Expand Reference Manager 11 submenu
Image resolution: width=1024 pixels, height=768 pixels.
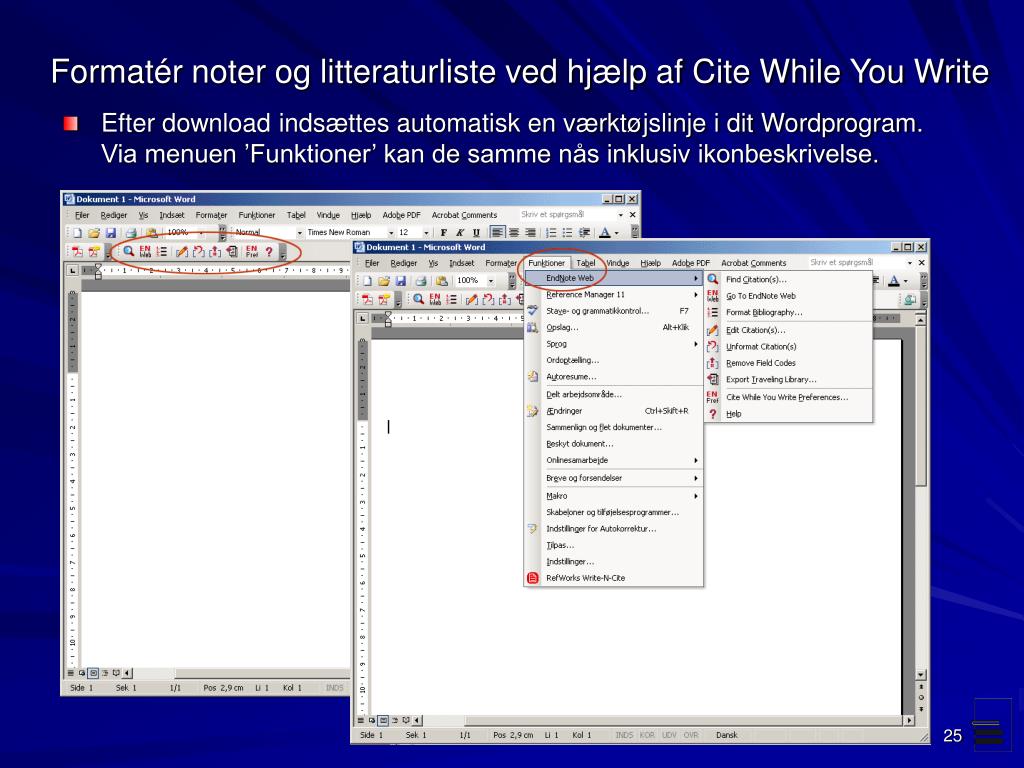pyautogui.click(x=614, y=295)
